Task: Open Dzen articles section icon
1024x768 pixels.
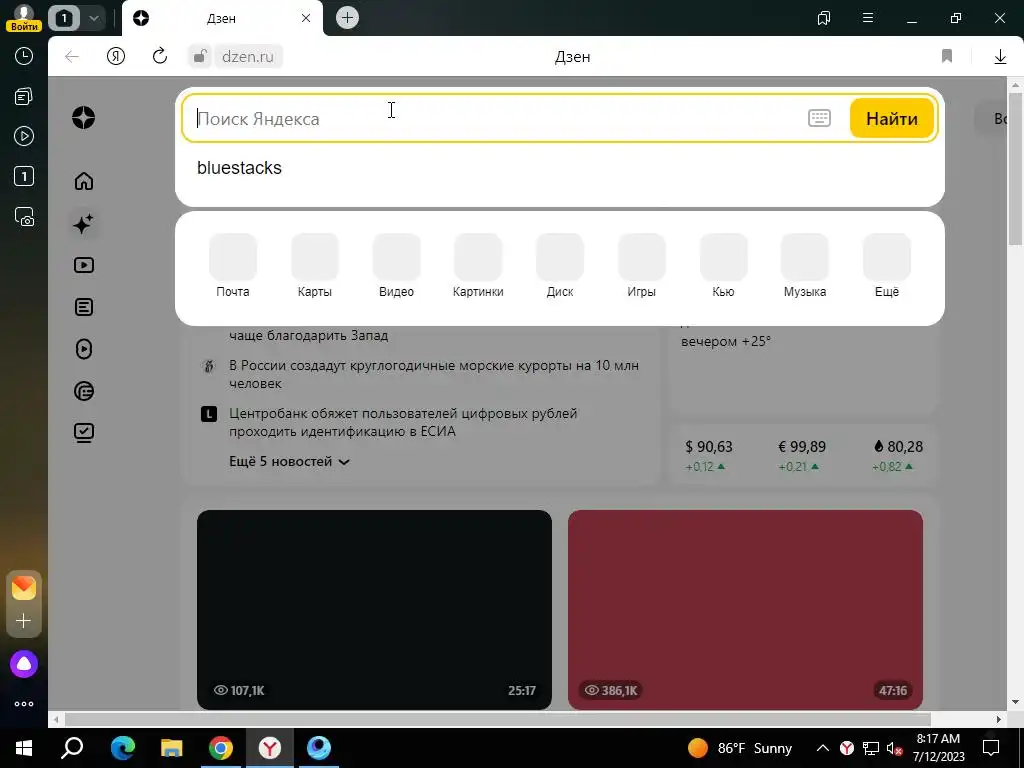Action: [84, 307]
